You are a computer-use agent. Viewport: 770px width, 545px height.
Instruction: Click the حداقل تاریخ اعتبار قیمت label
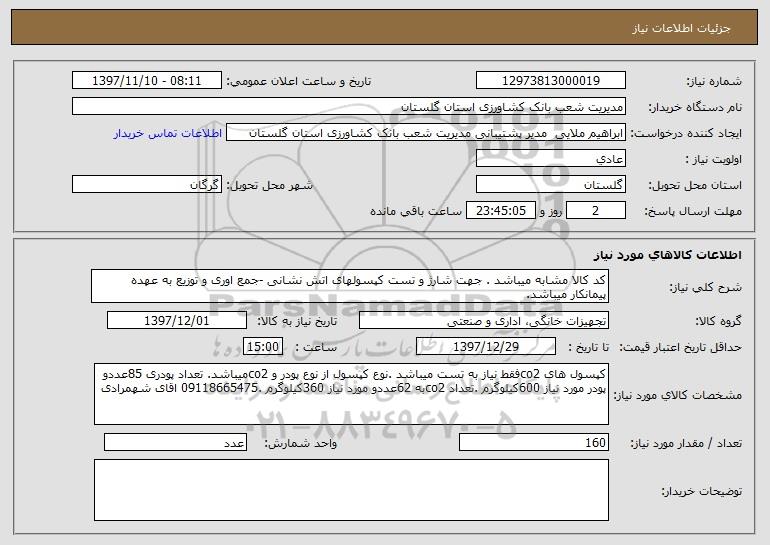click(x=681, y=348)
